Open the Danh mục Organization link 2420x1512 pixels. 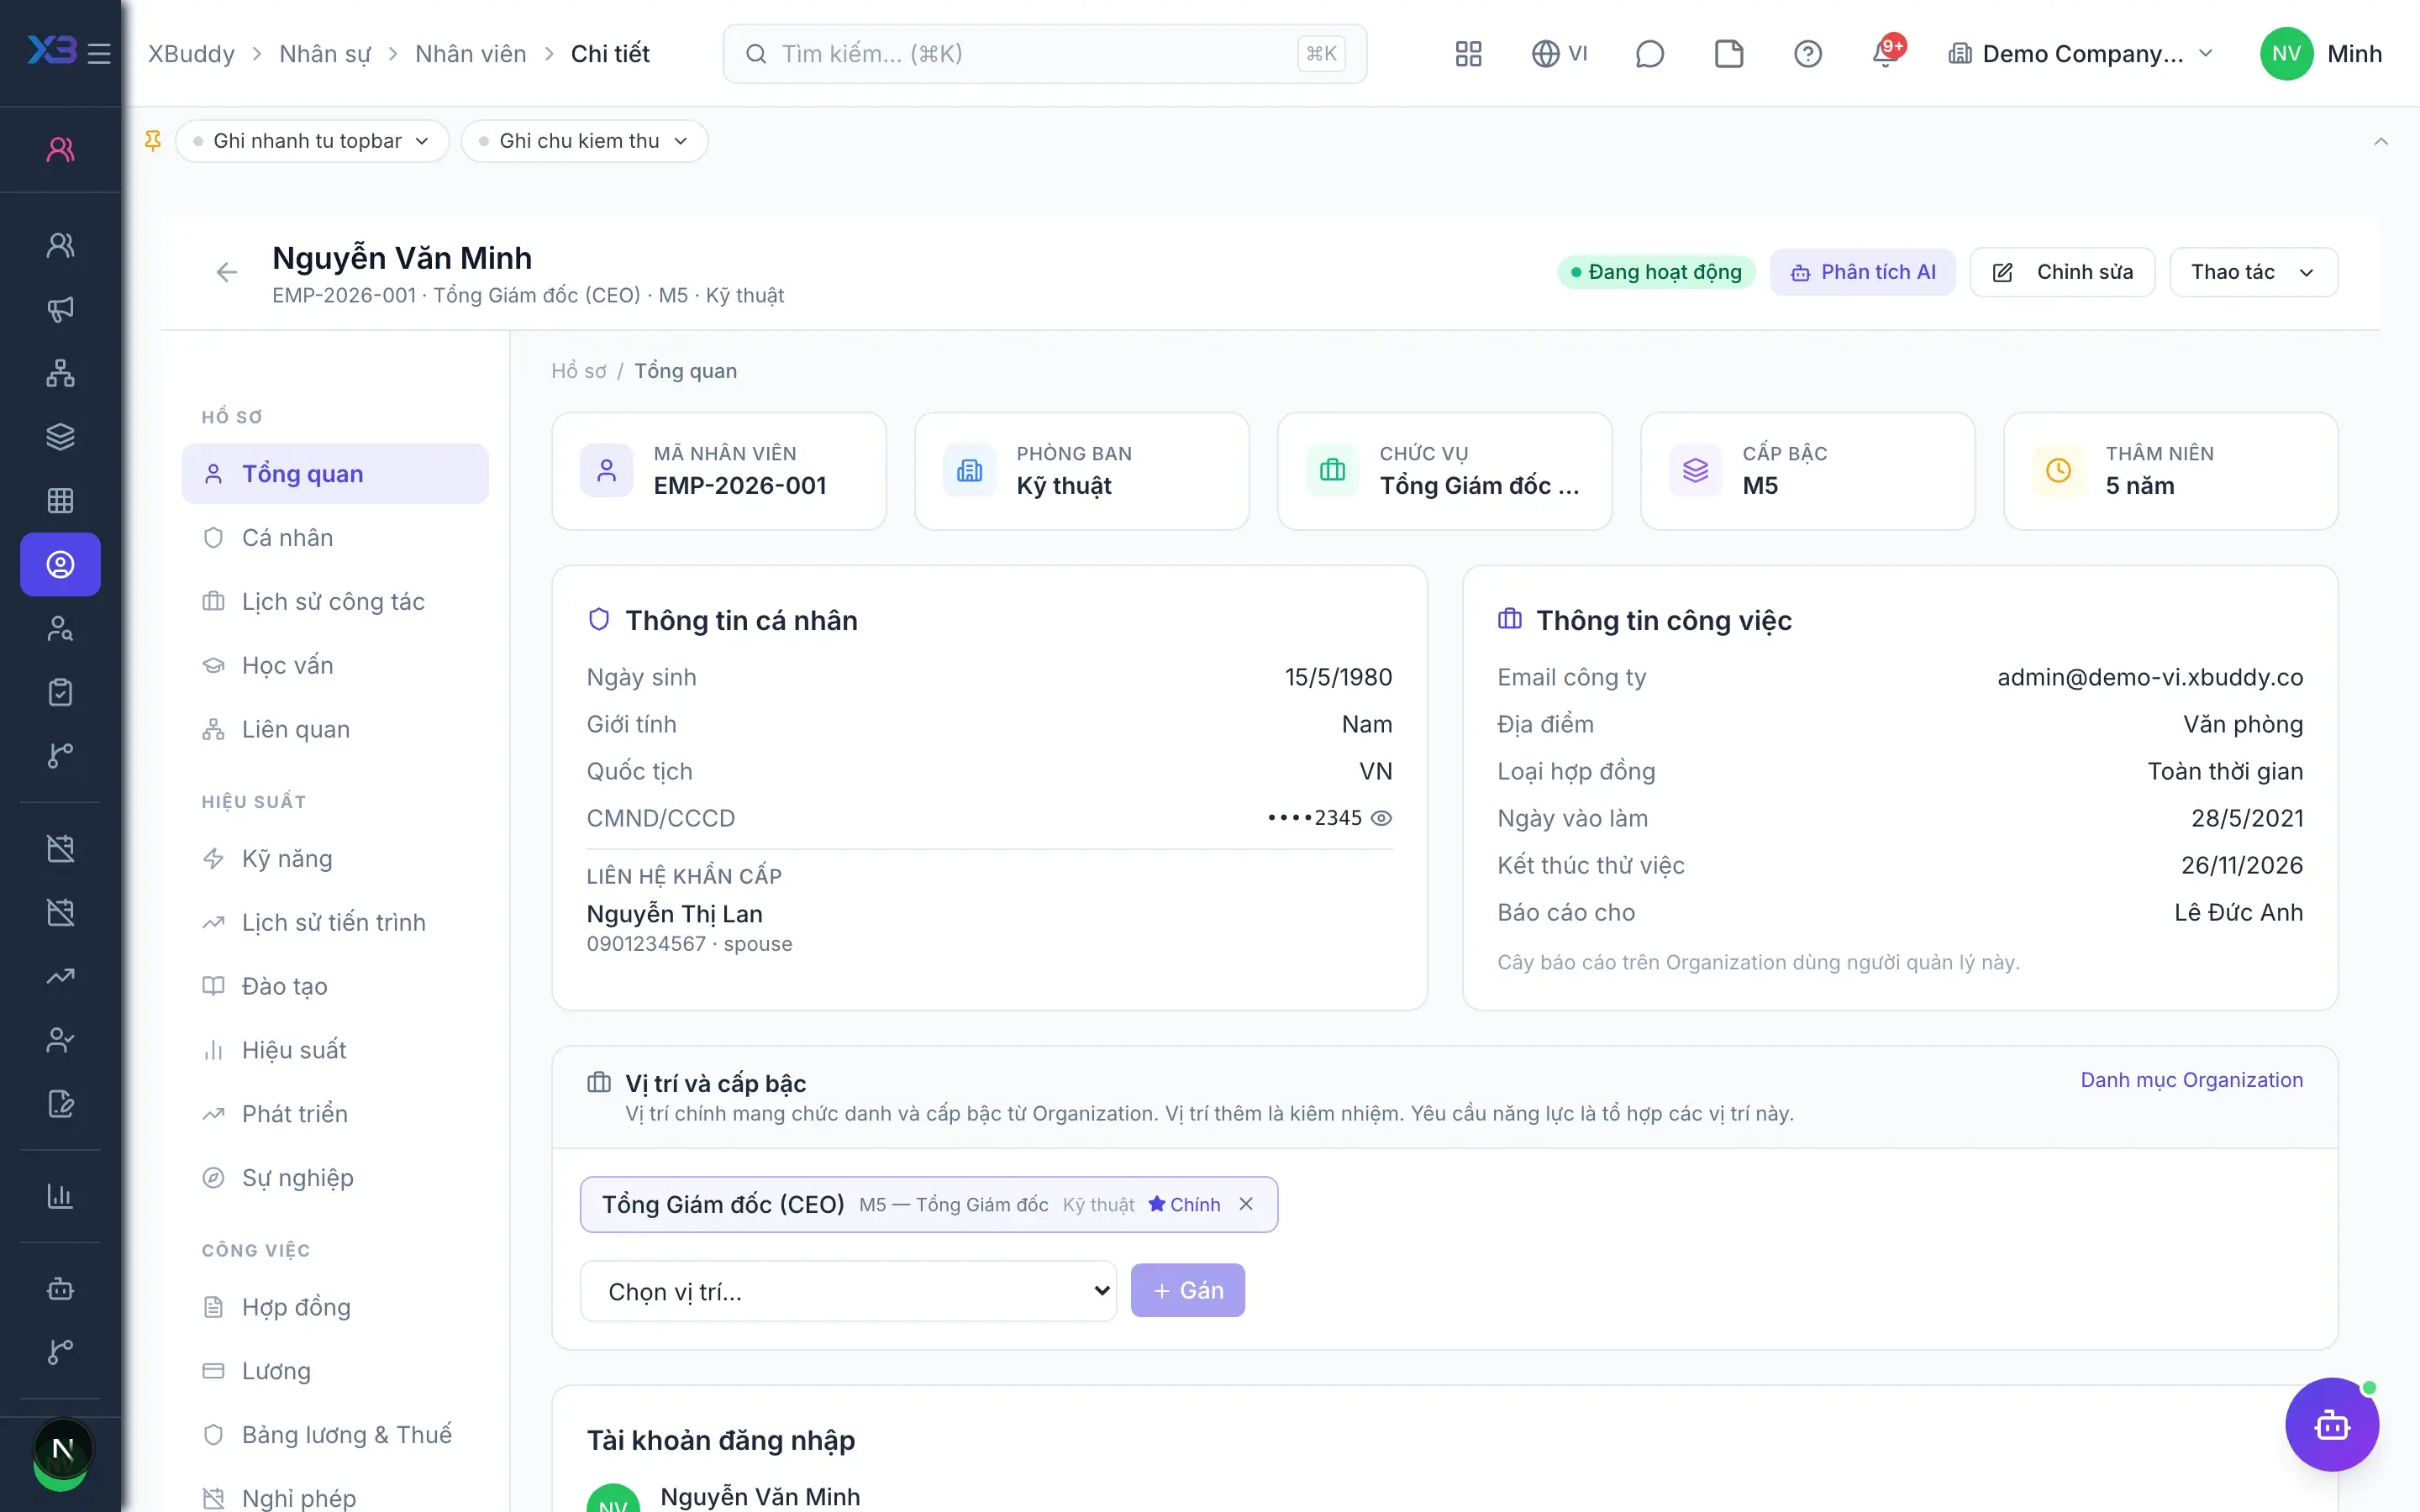pos(2191,1080)
